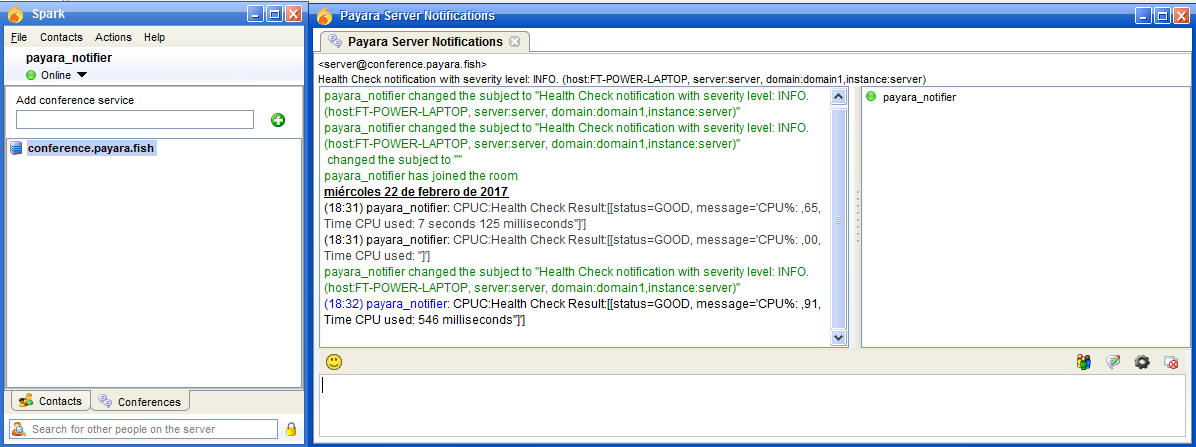Click the invite users people icon

[x=1084, y=362]
